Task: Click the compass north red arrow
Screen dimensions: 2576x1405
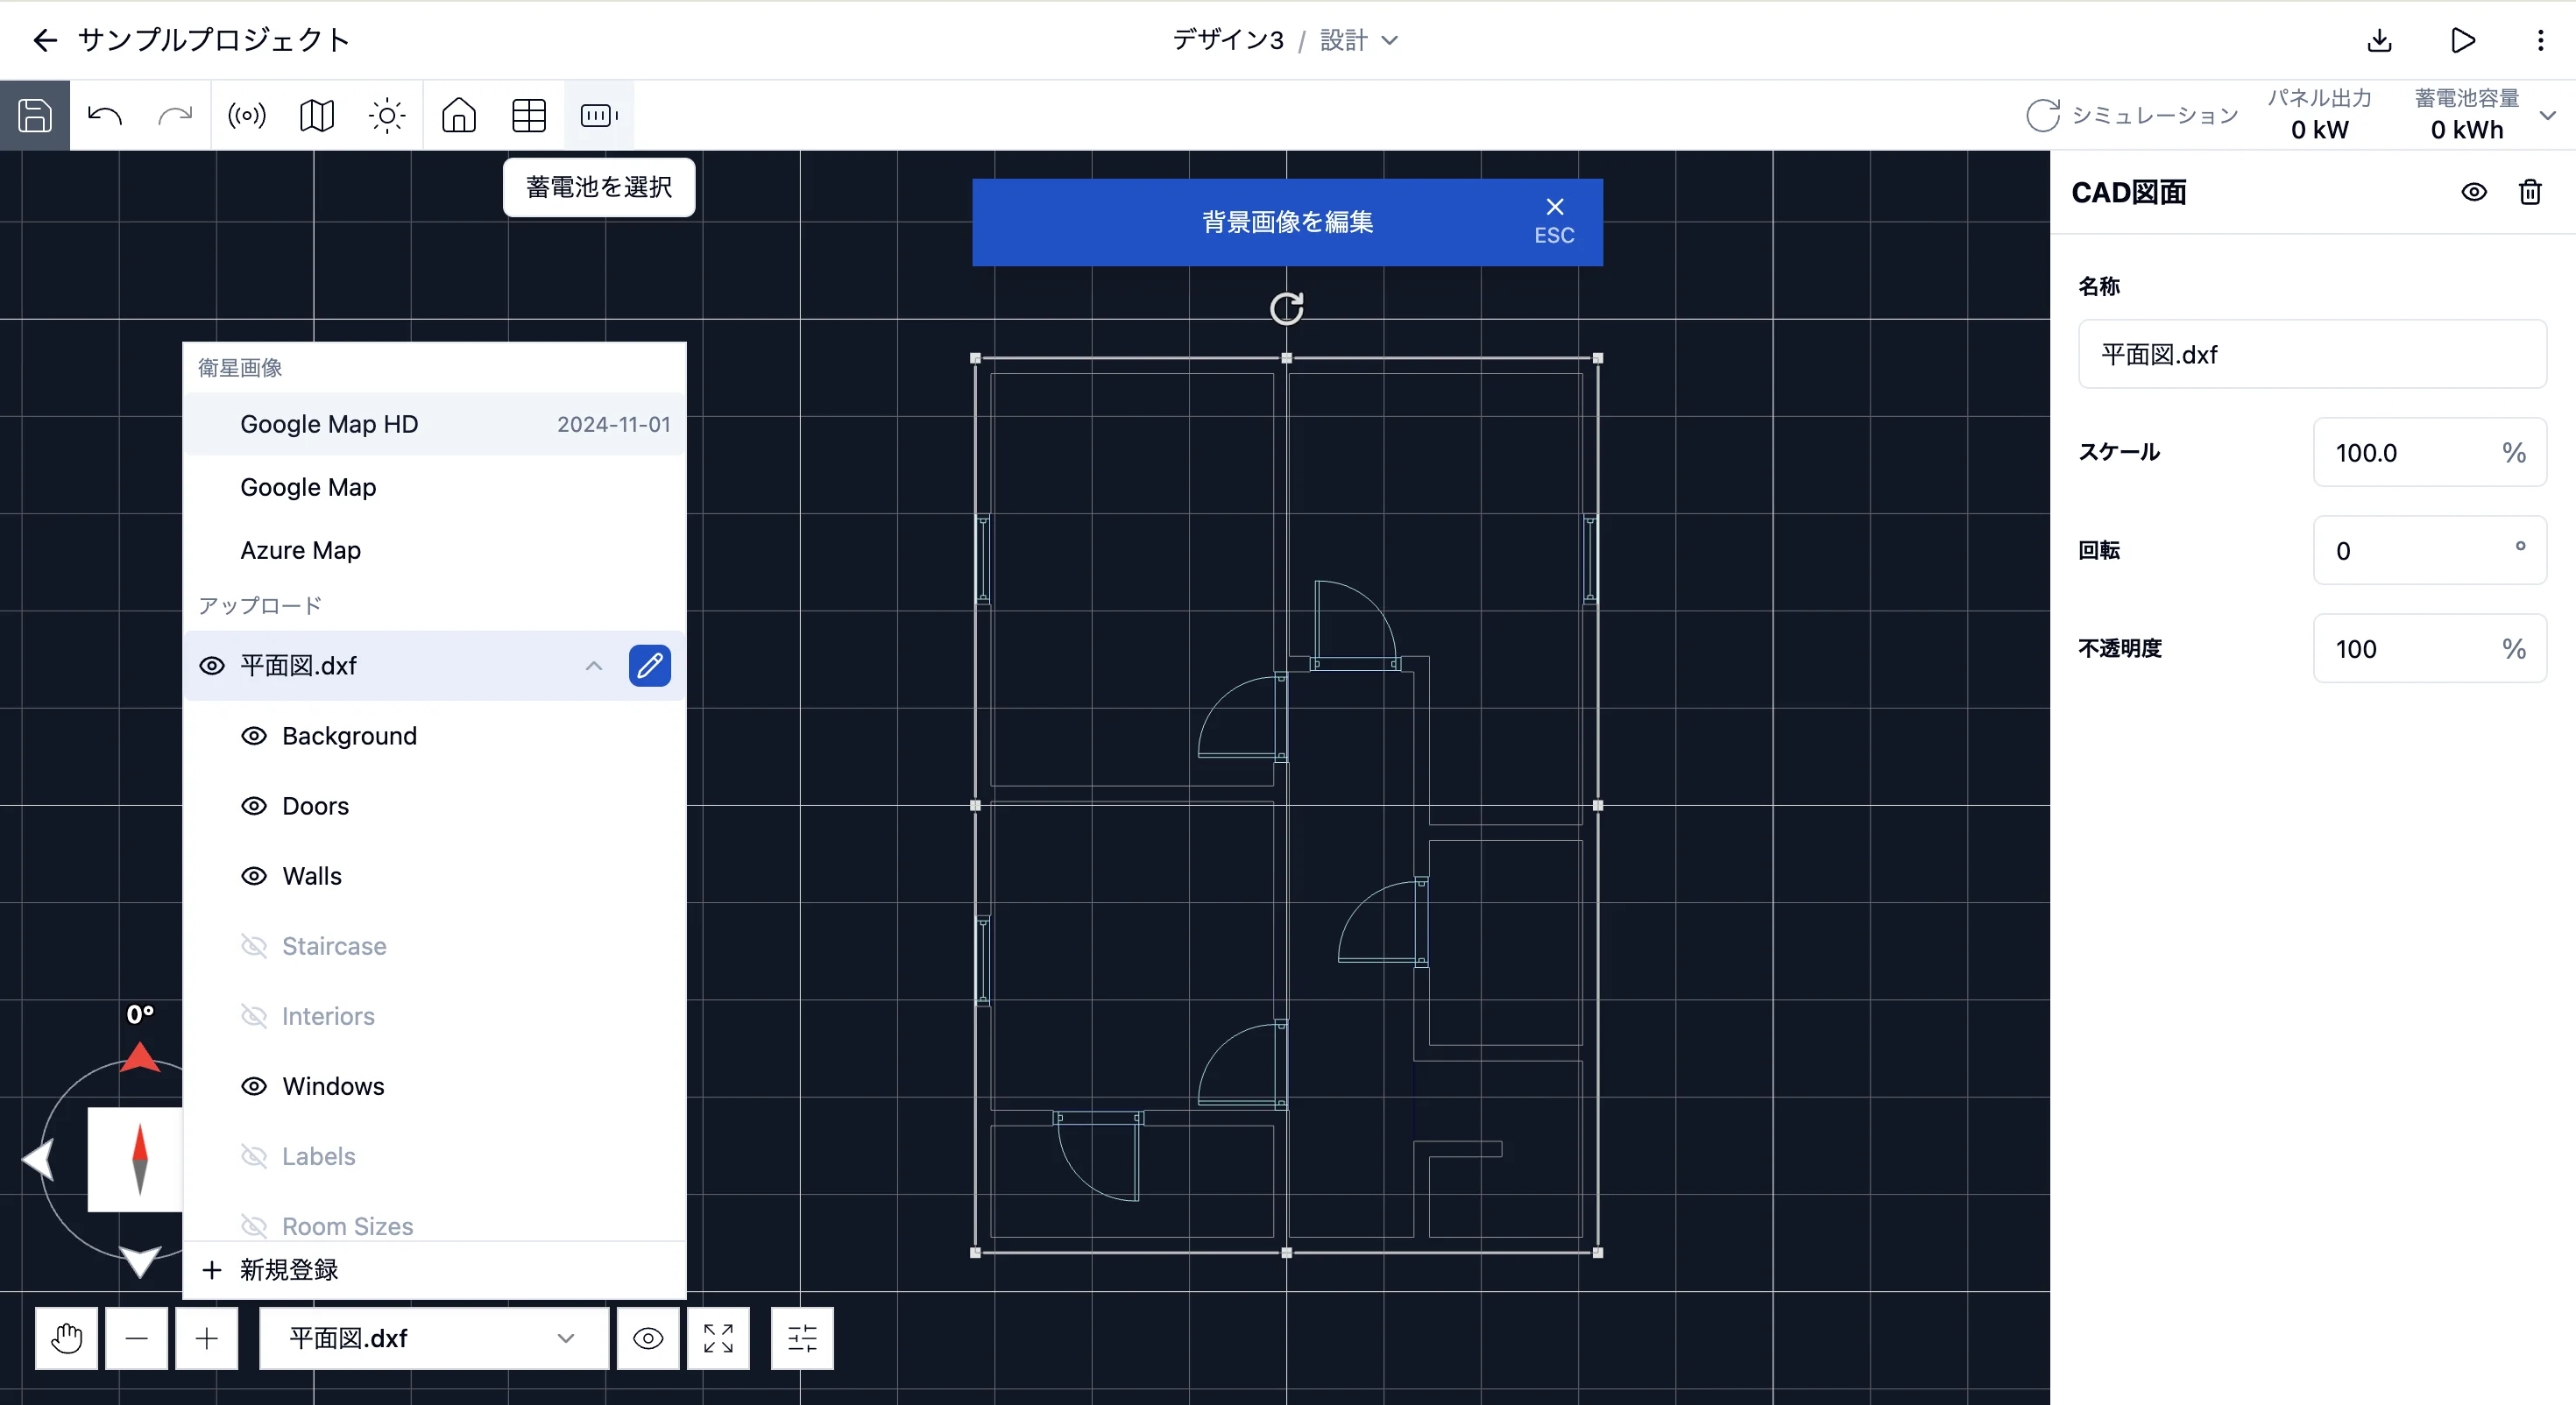Action: coord(140,1057)
